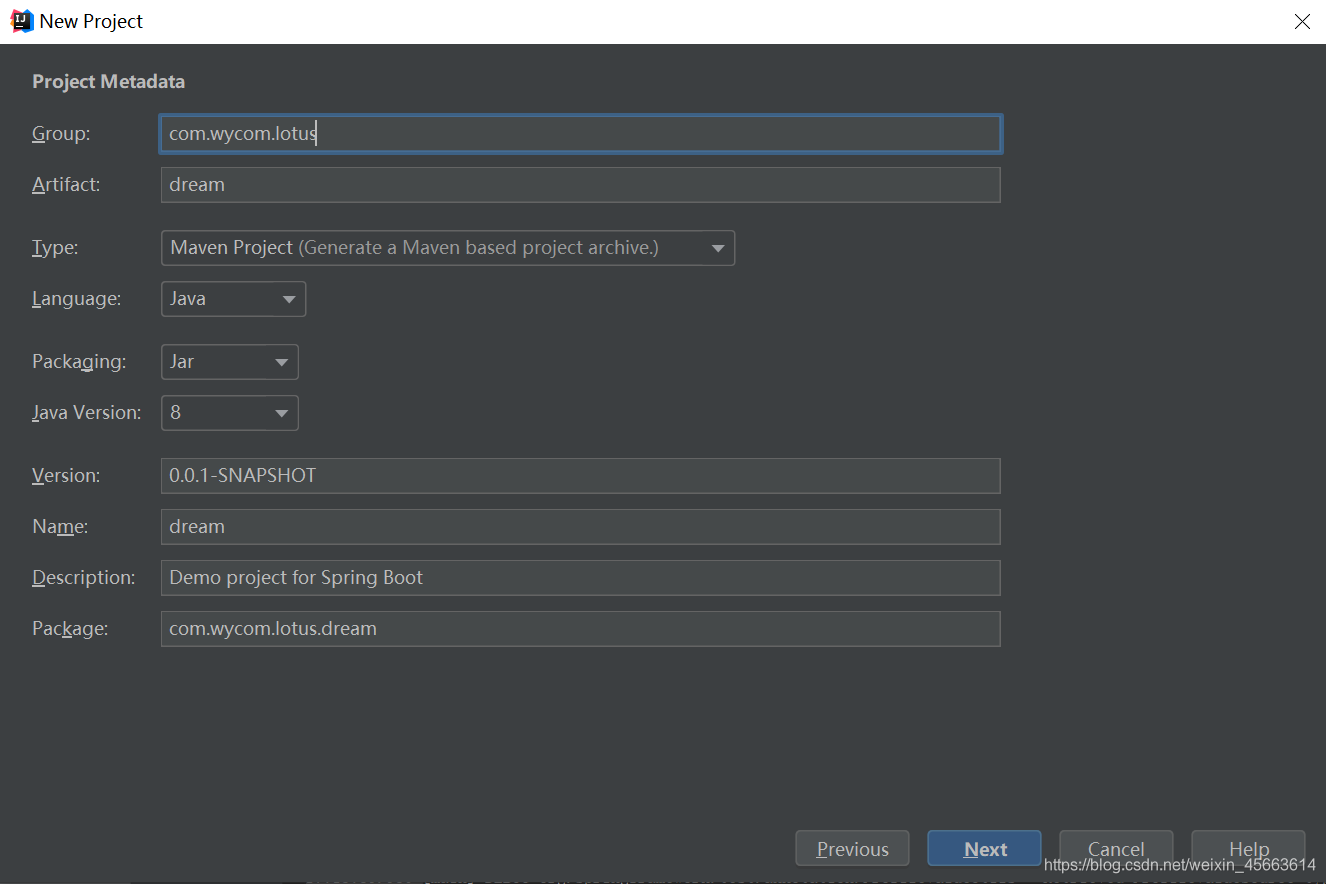The width and height of the screenshot is (1326, 884).
Task: Proceed with the Next button
Action: pyautogui.click(x=984, y=849)
